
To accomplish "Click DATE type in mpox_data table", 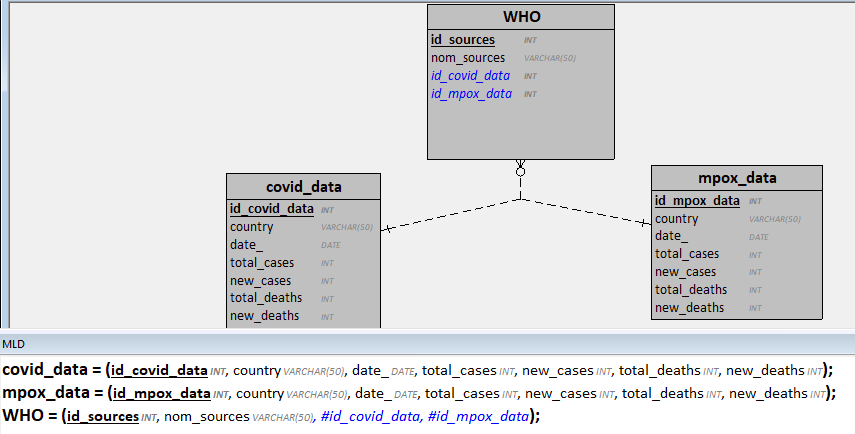I will pyautogui.click(x=758, y=237).
